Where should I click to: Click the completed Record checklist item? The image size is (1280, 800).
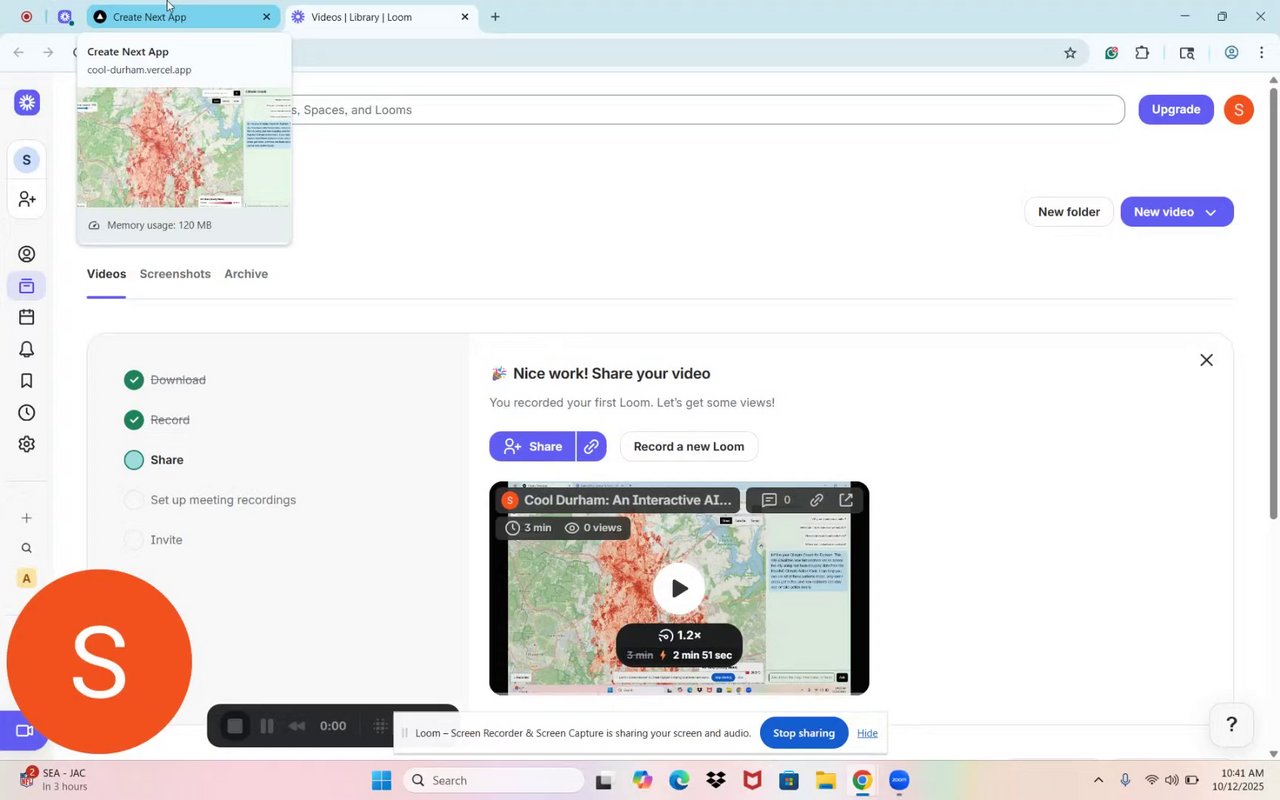tap(158, 420)
